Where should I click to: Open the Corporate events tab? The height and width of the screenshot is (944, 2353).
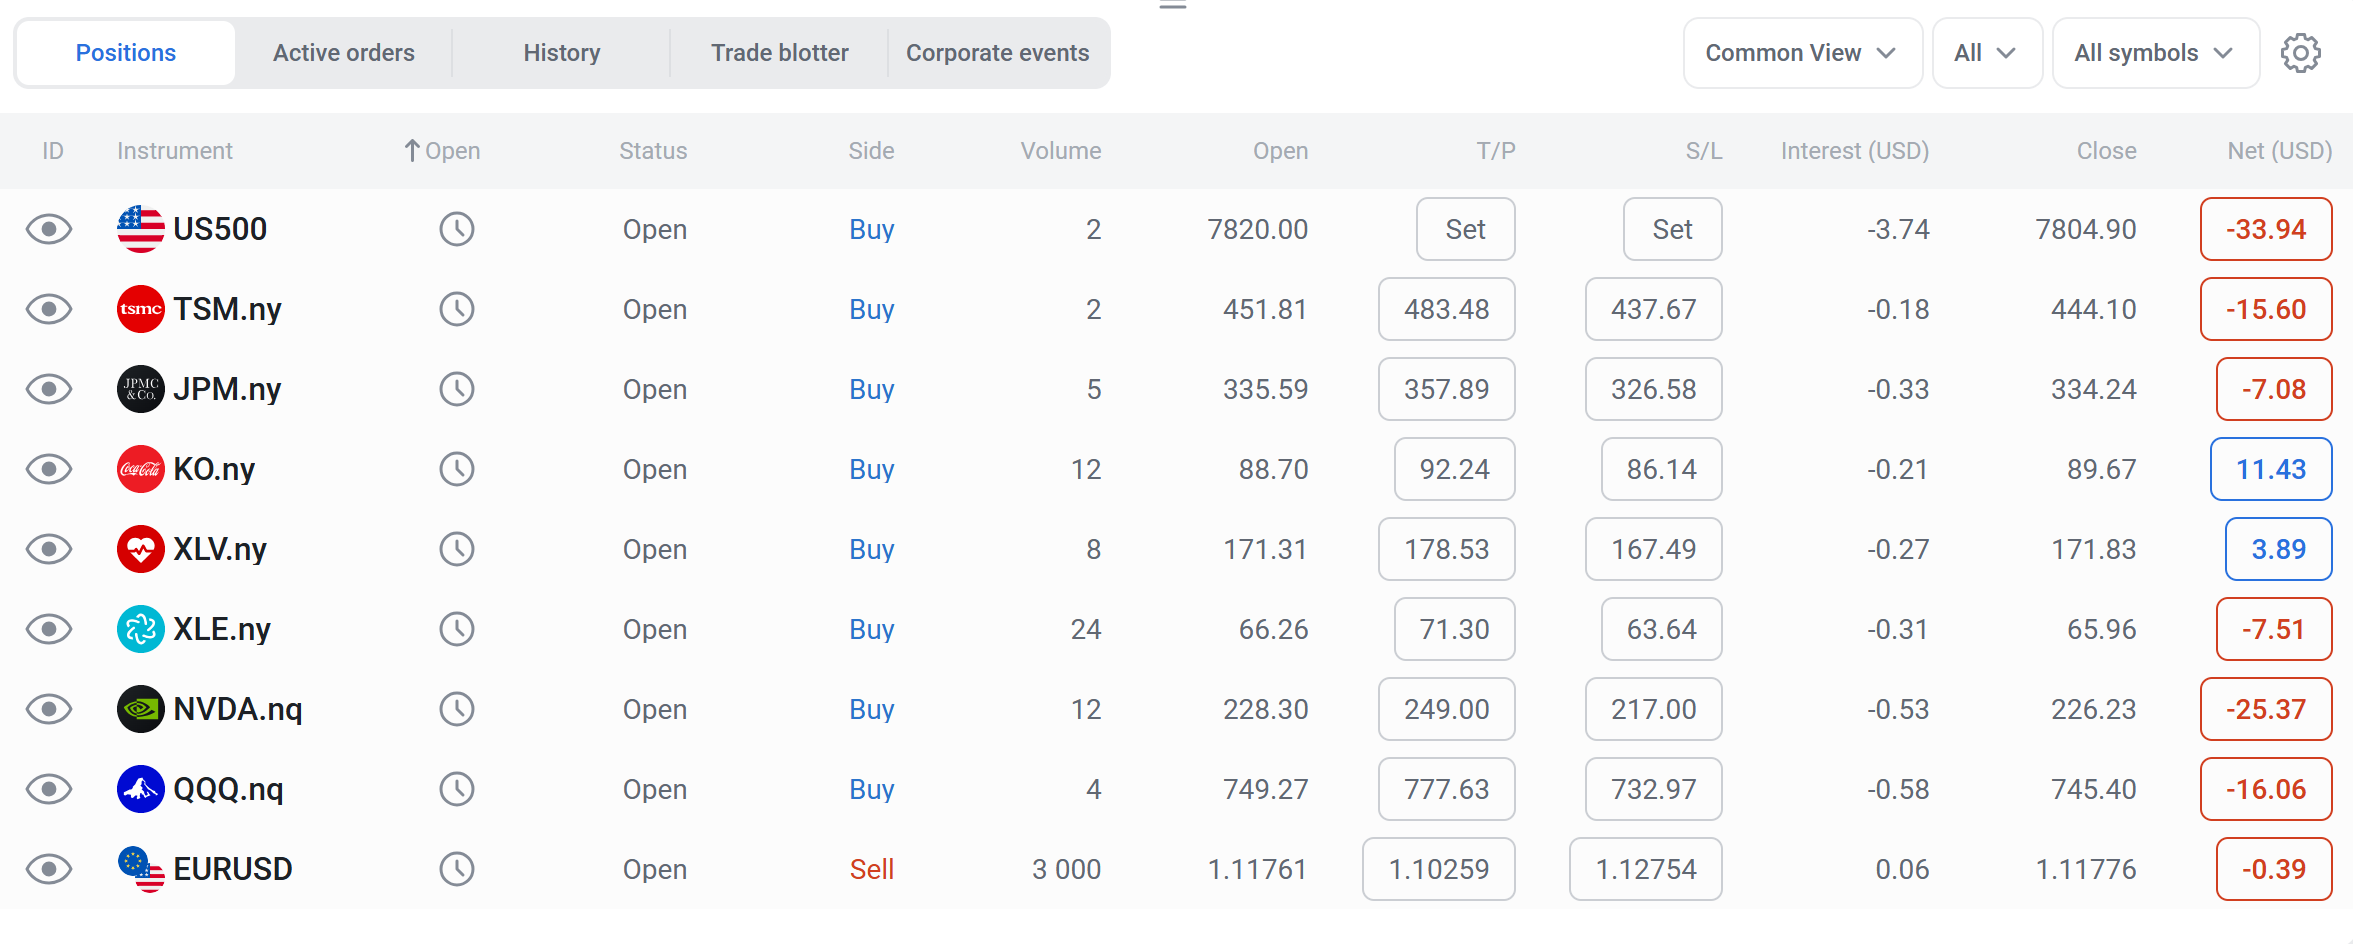(x=998, y=53)
